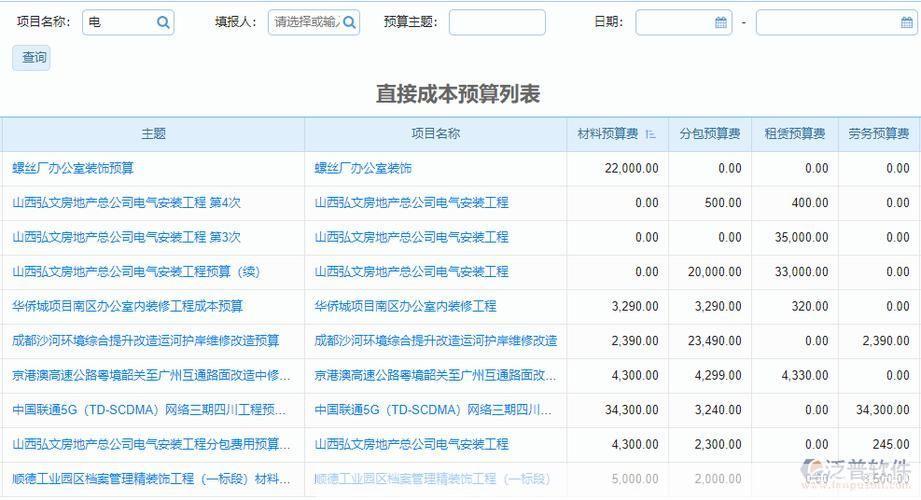Open 中国联通5G 工程预 subject link
This screenshot has width=921, height=500.
click(x=149, y=410)
